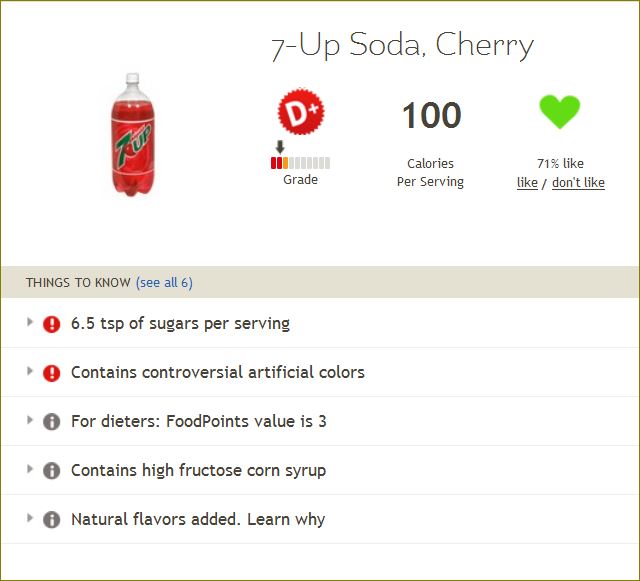Click the '7-Up Soda, Cherry' title
The height and width of the screenshot is (581, 640).
402,45
